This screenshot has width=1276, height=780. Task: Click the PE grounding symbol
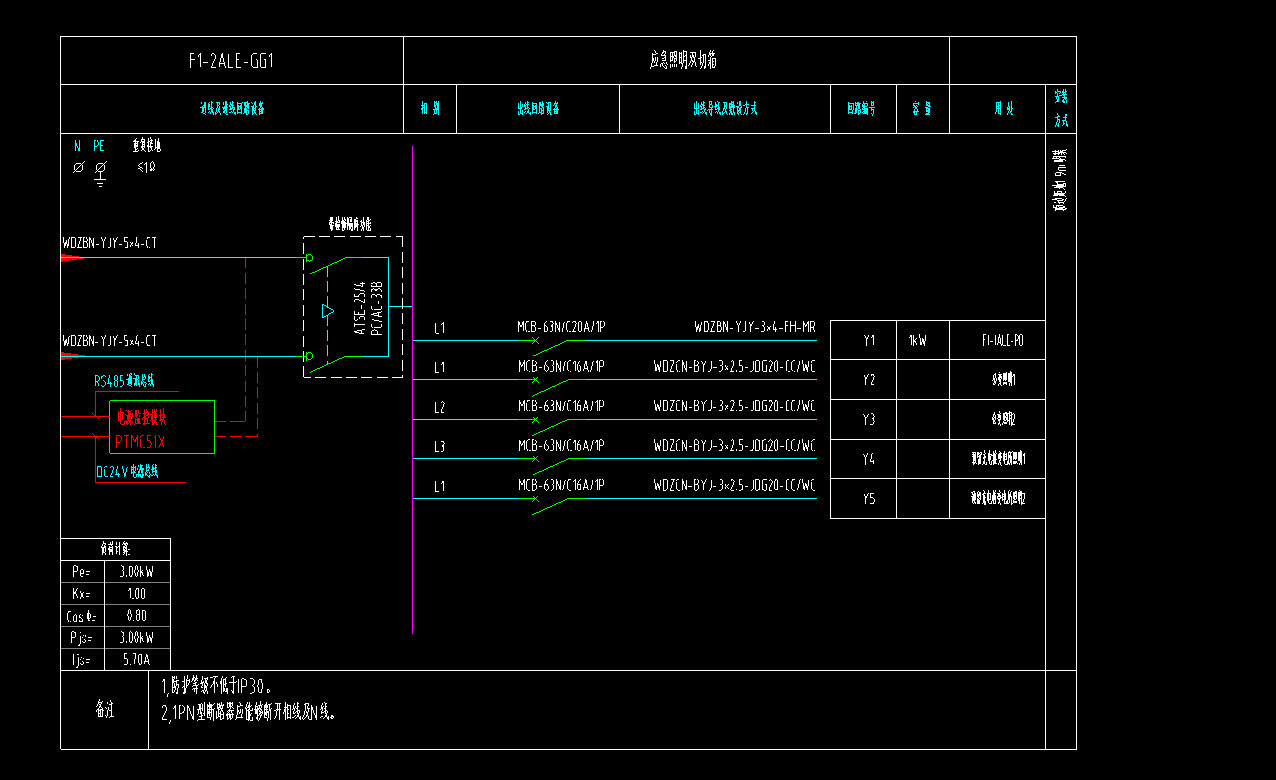(99, 173)
